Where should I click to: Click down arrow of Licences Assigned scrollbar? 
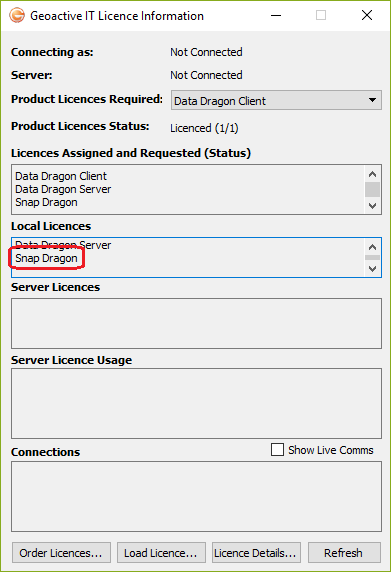[372, 206]
